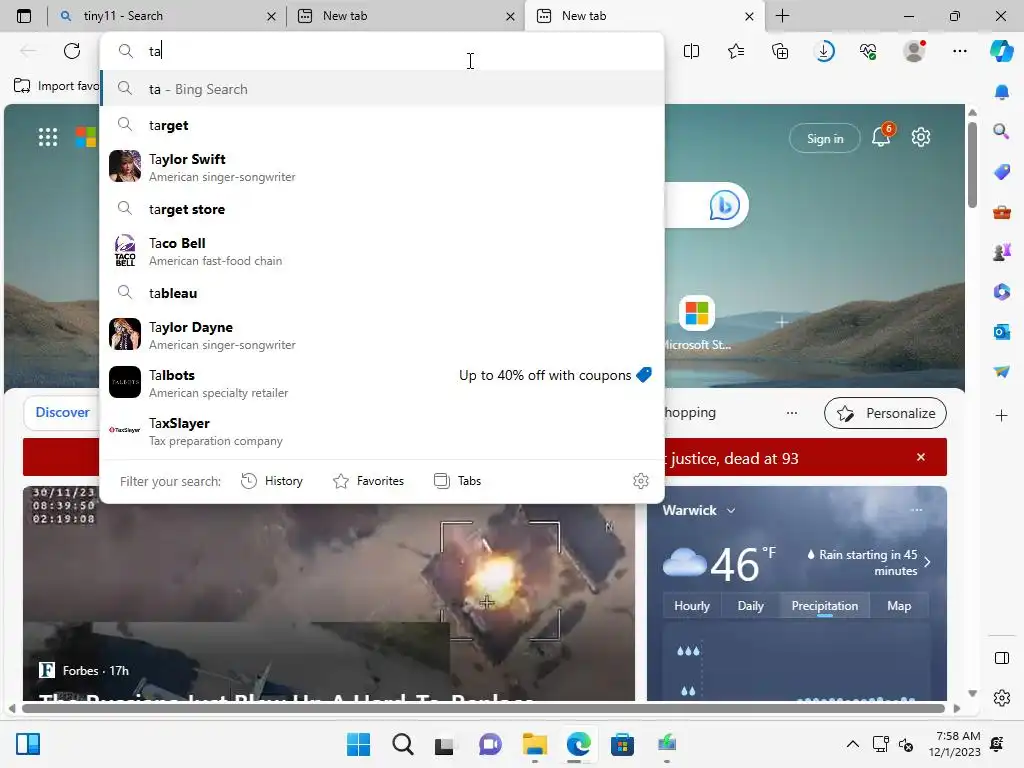Open the Favorites star toolbar icon
This screenshot has width=1024, height=768.
736,51
